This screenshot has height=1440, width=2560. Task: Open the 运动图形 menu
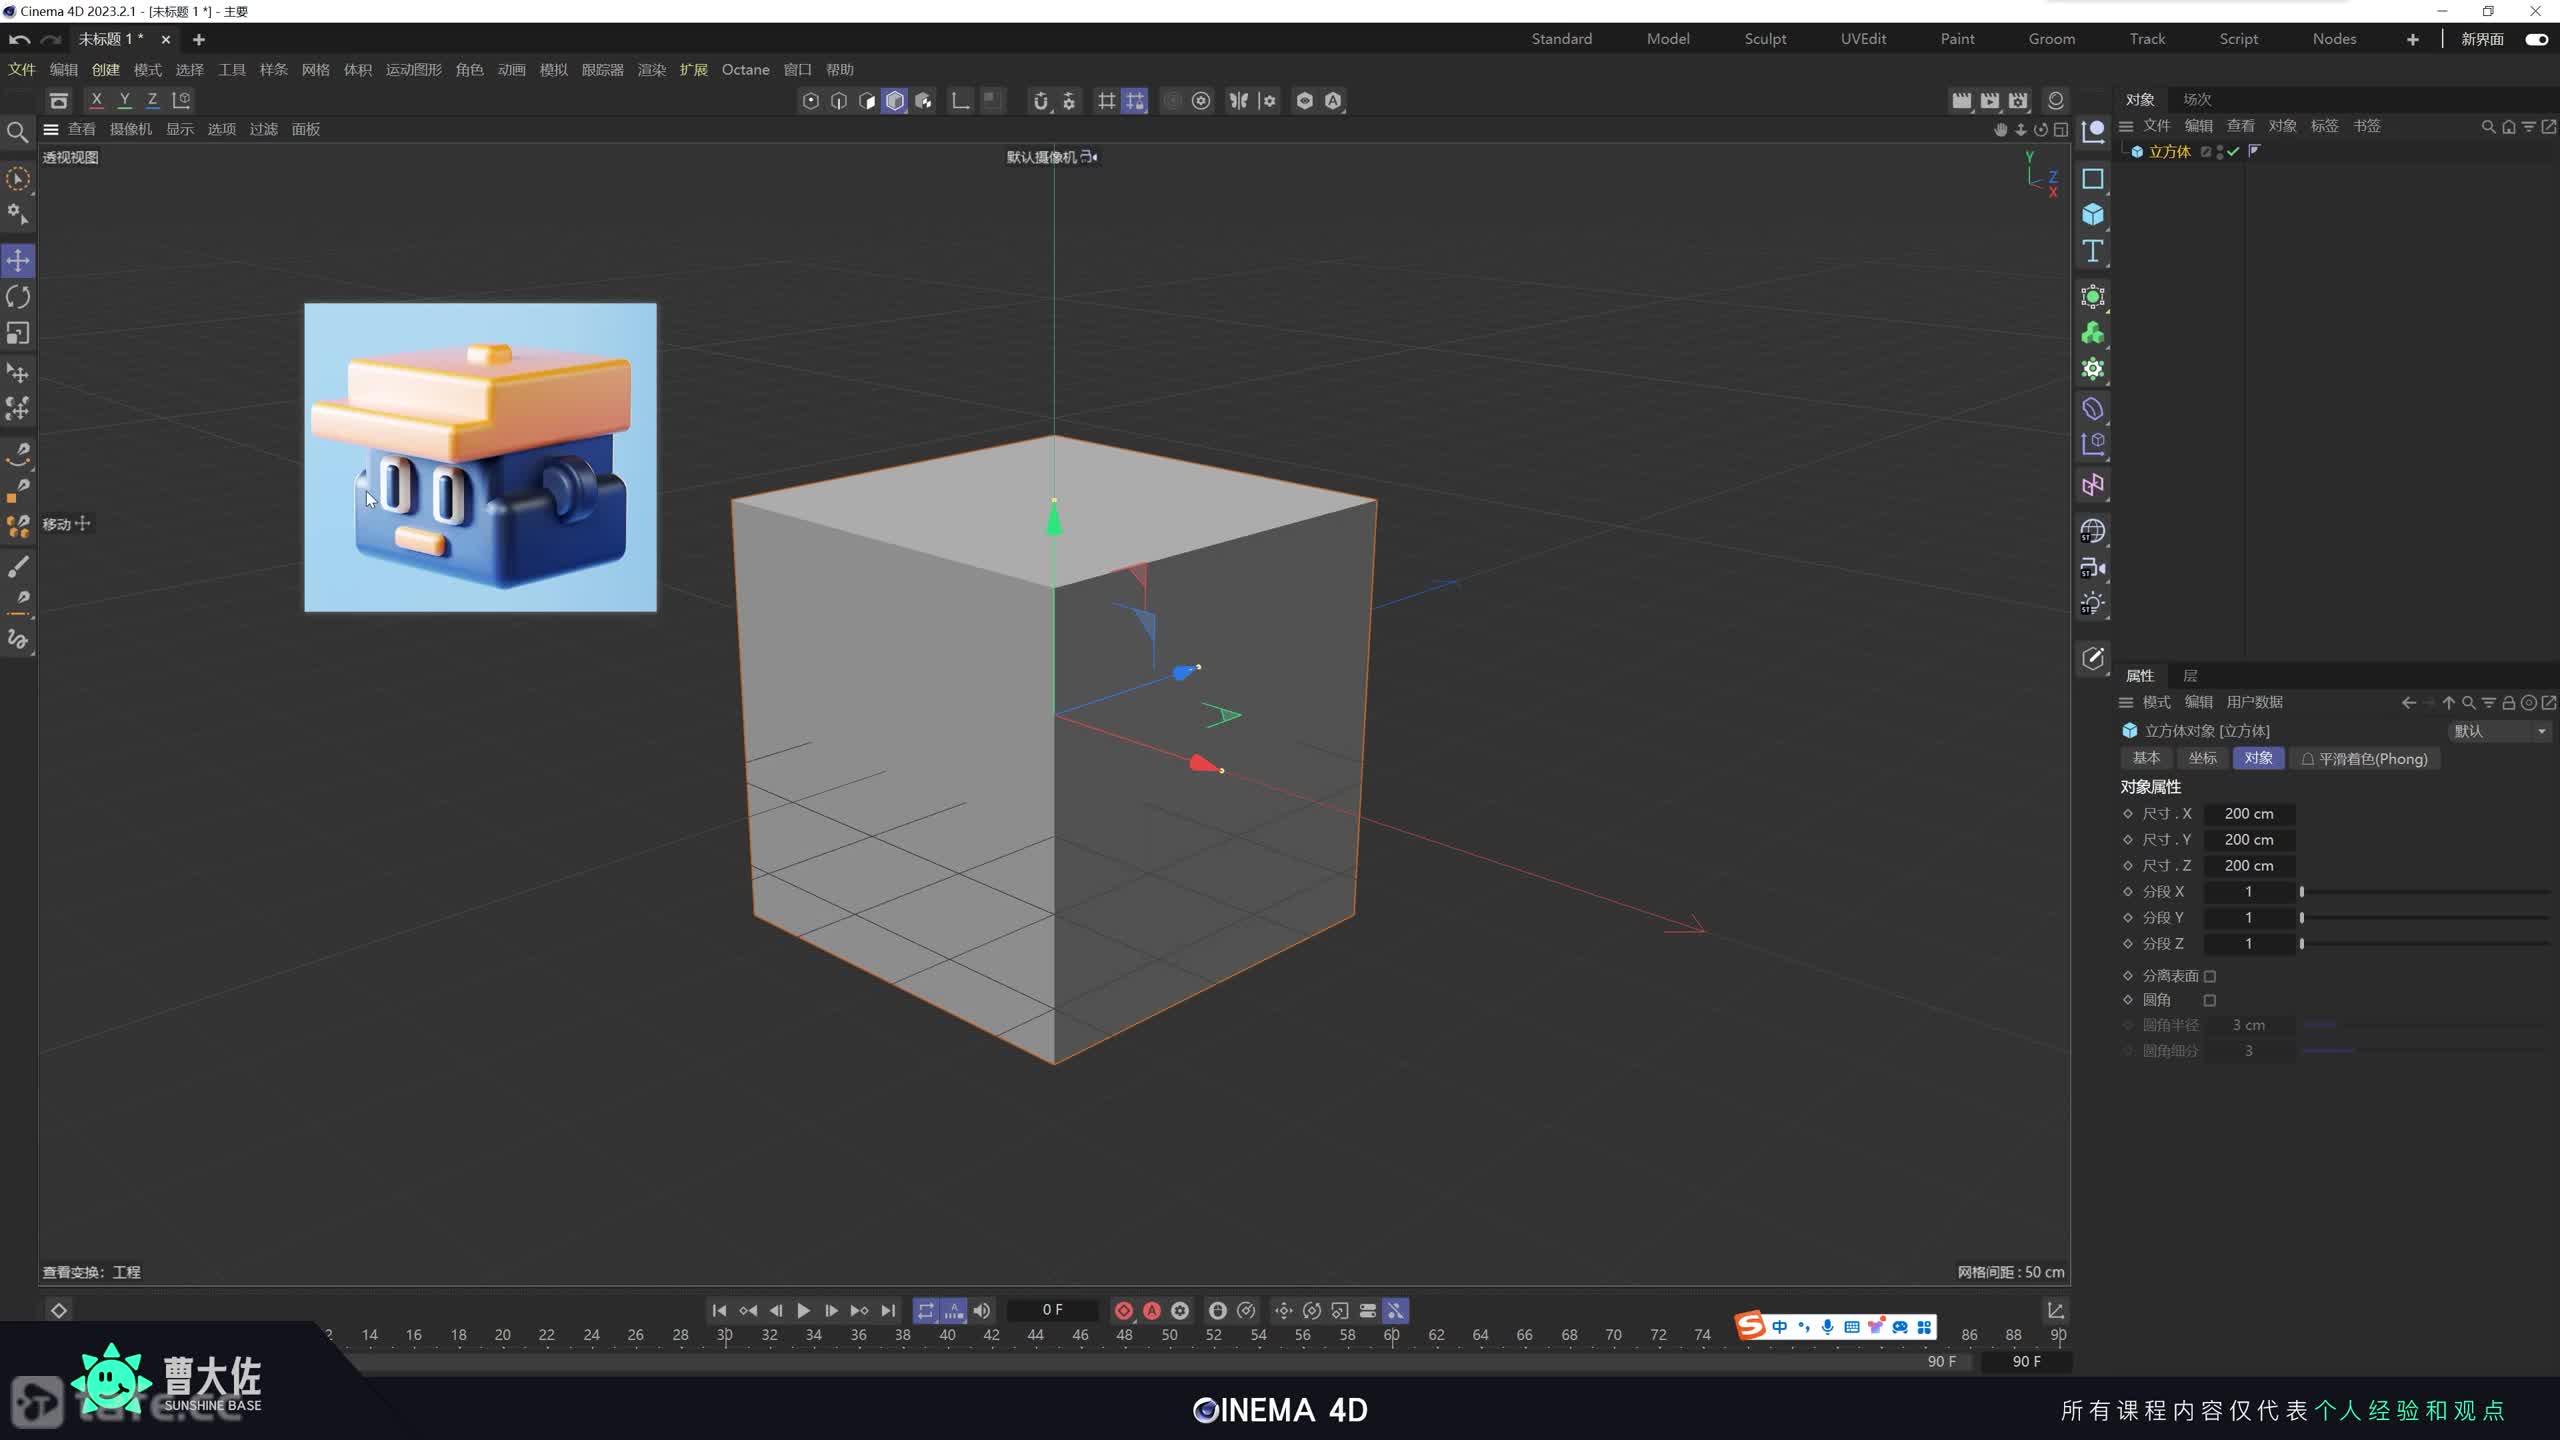[x=413, y=69]
